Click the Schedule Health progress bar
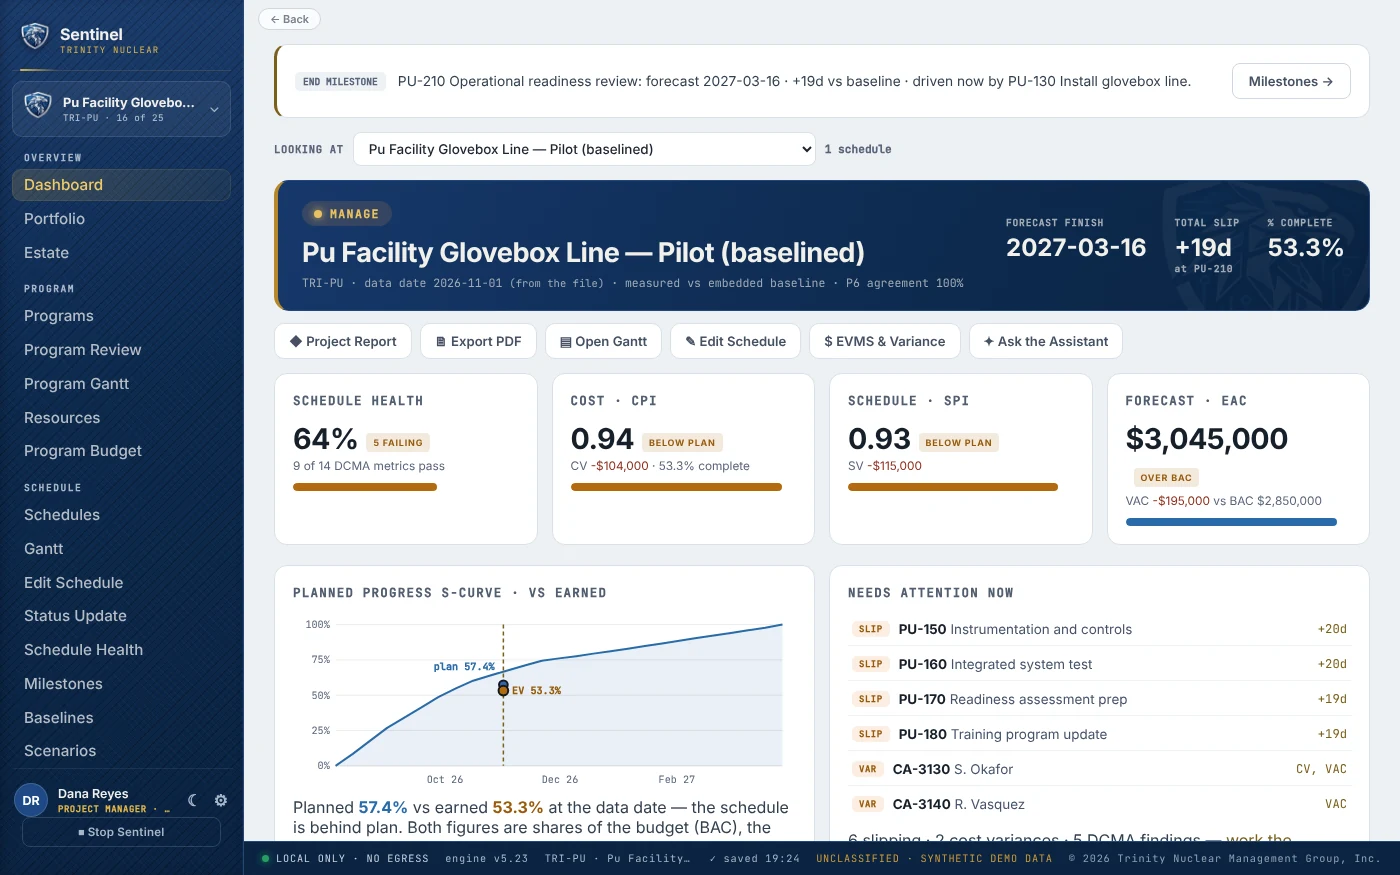 (x=365, y=487)
